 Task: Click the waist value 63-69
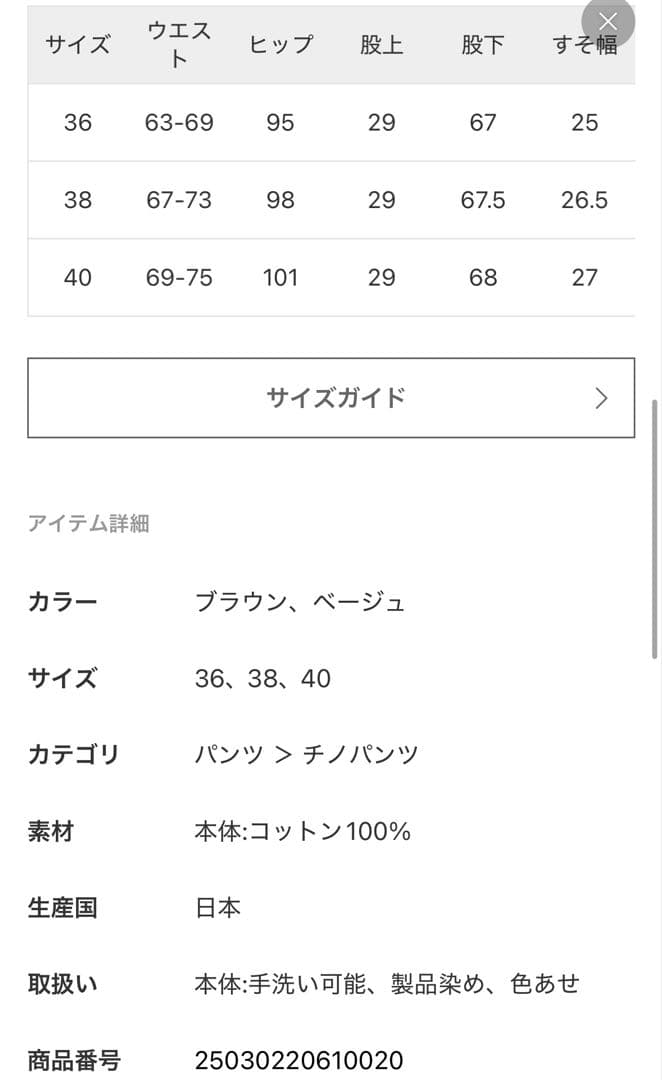point(179,122)
